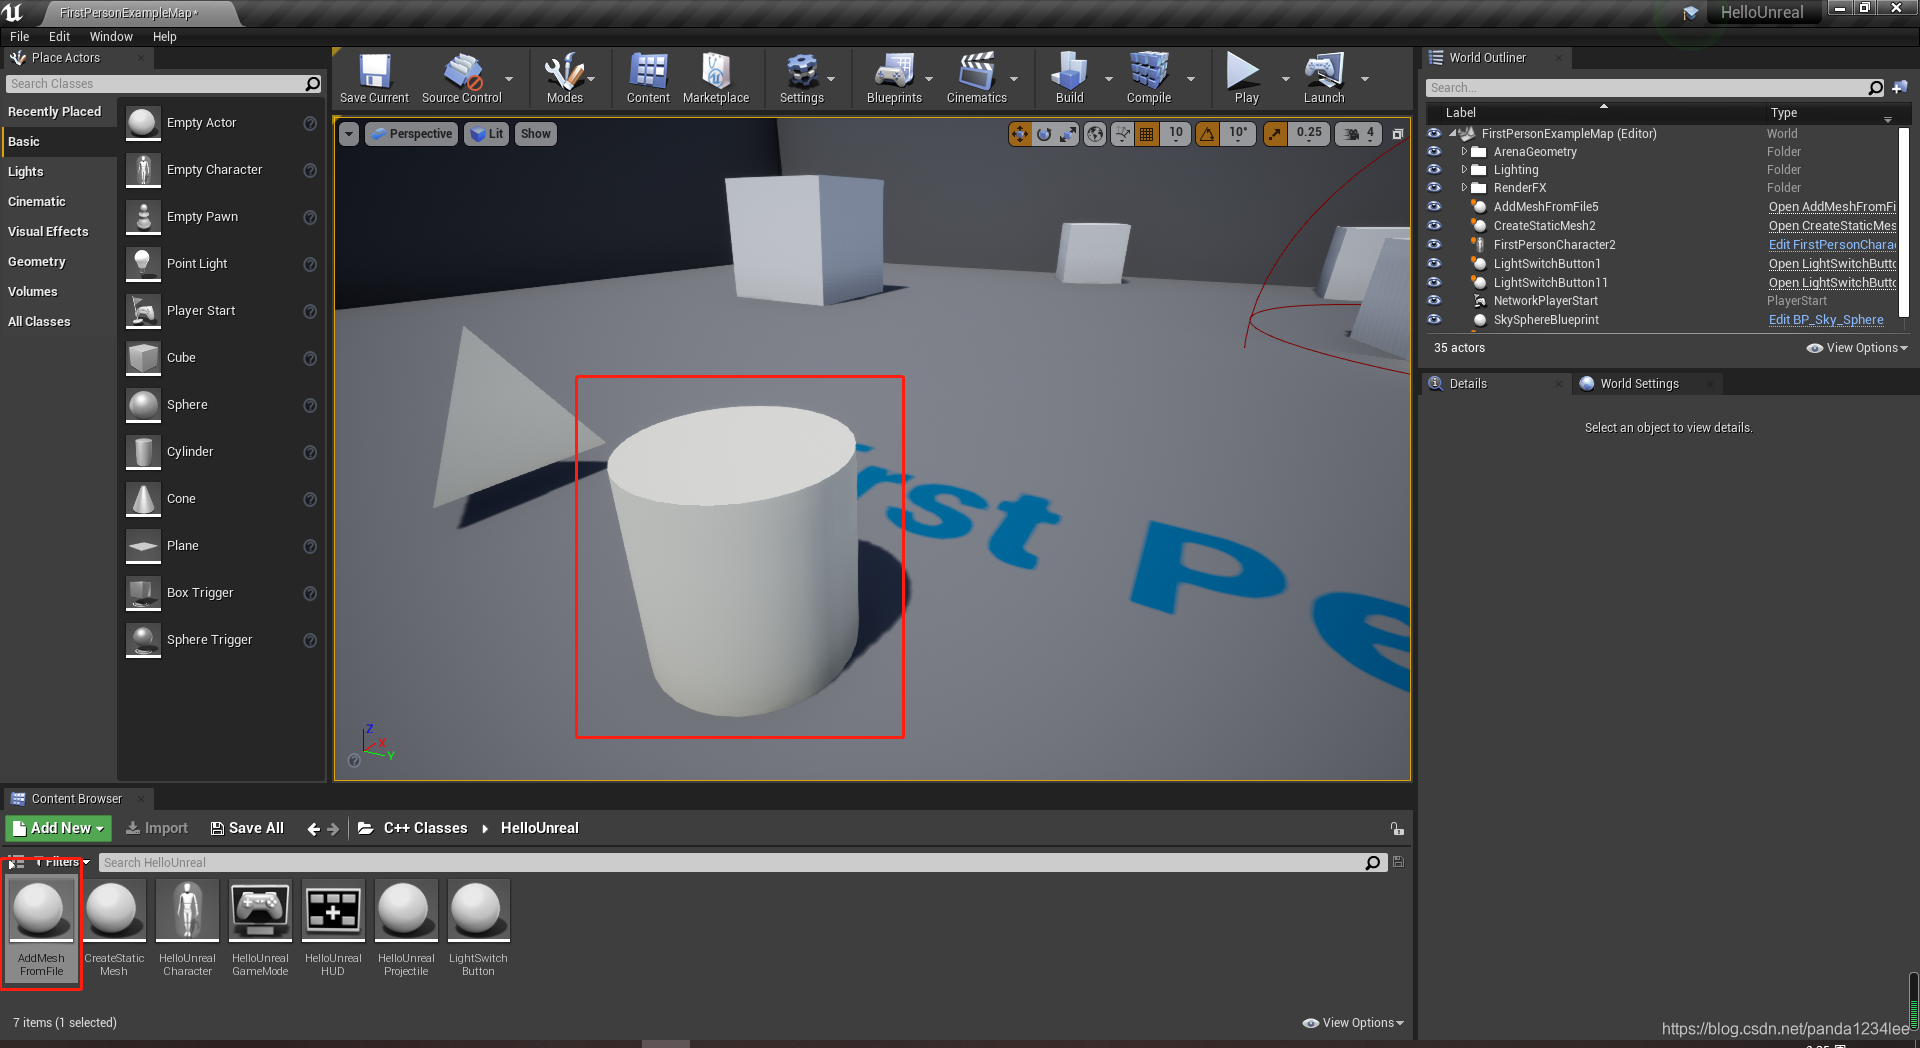
Task: Toggle scale snapping in viewport
Action: 1275,134
